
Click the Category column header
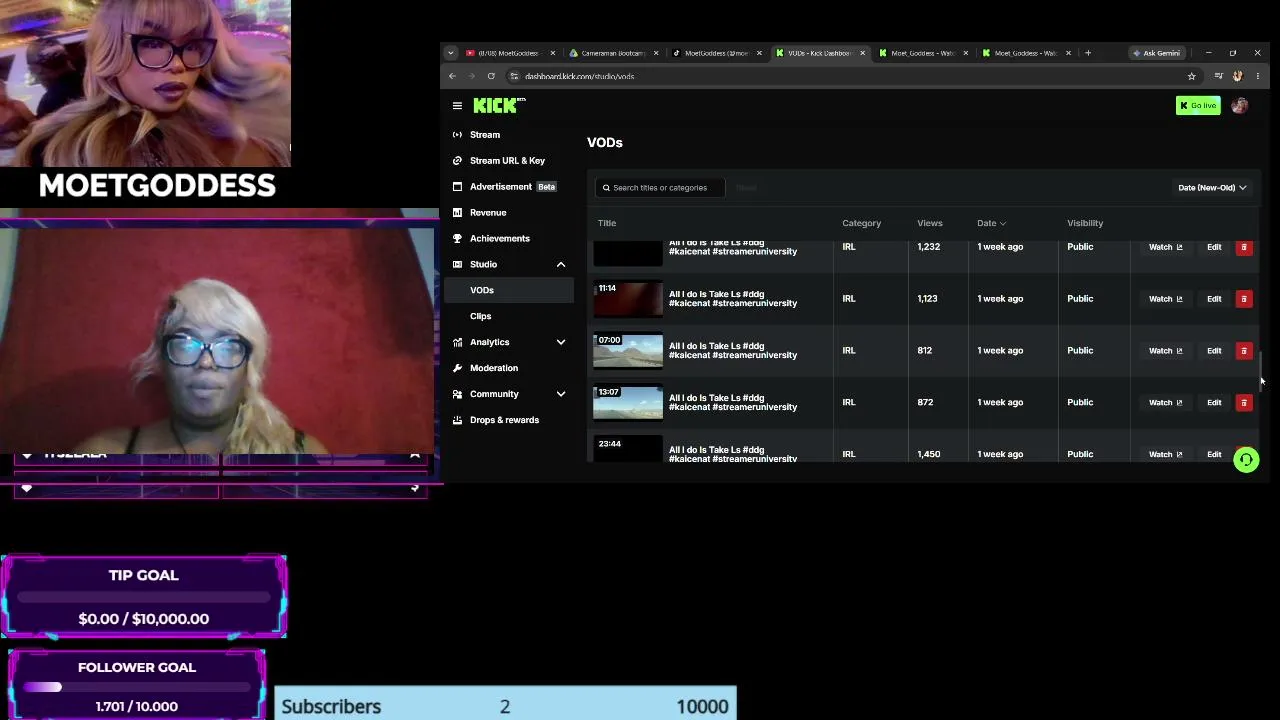point(861,223)
